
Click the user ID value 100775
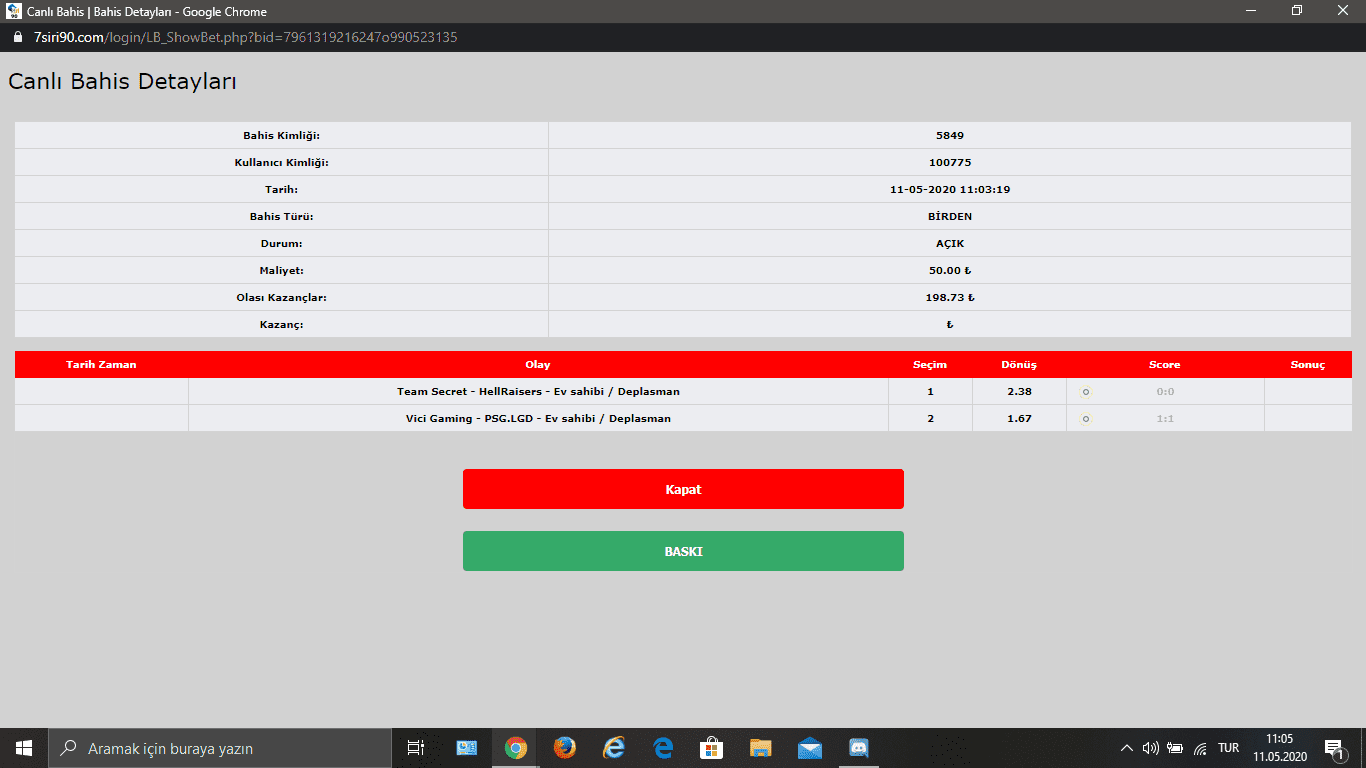[950, 163]
